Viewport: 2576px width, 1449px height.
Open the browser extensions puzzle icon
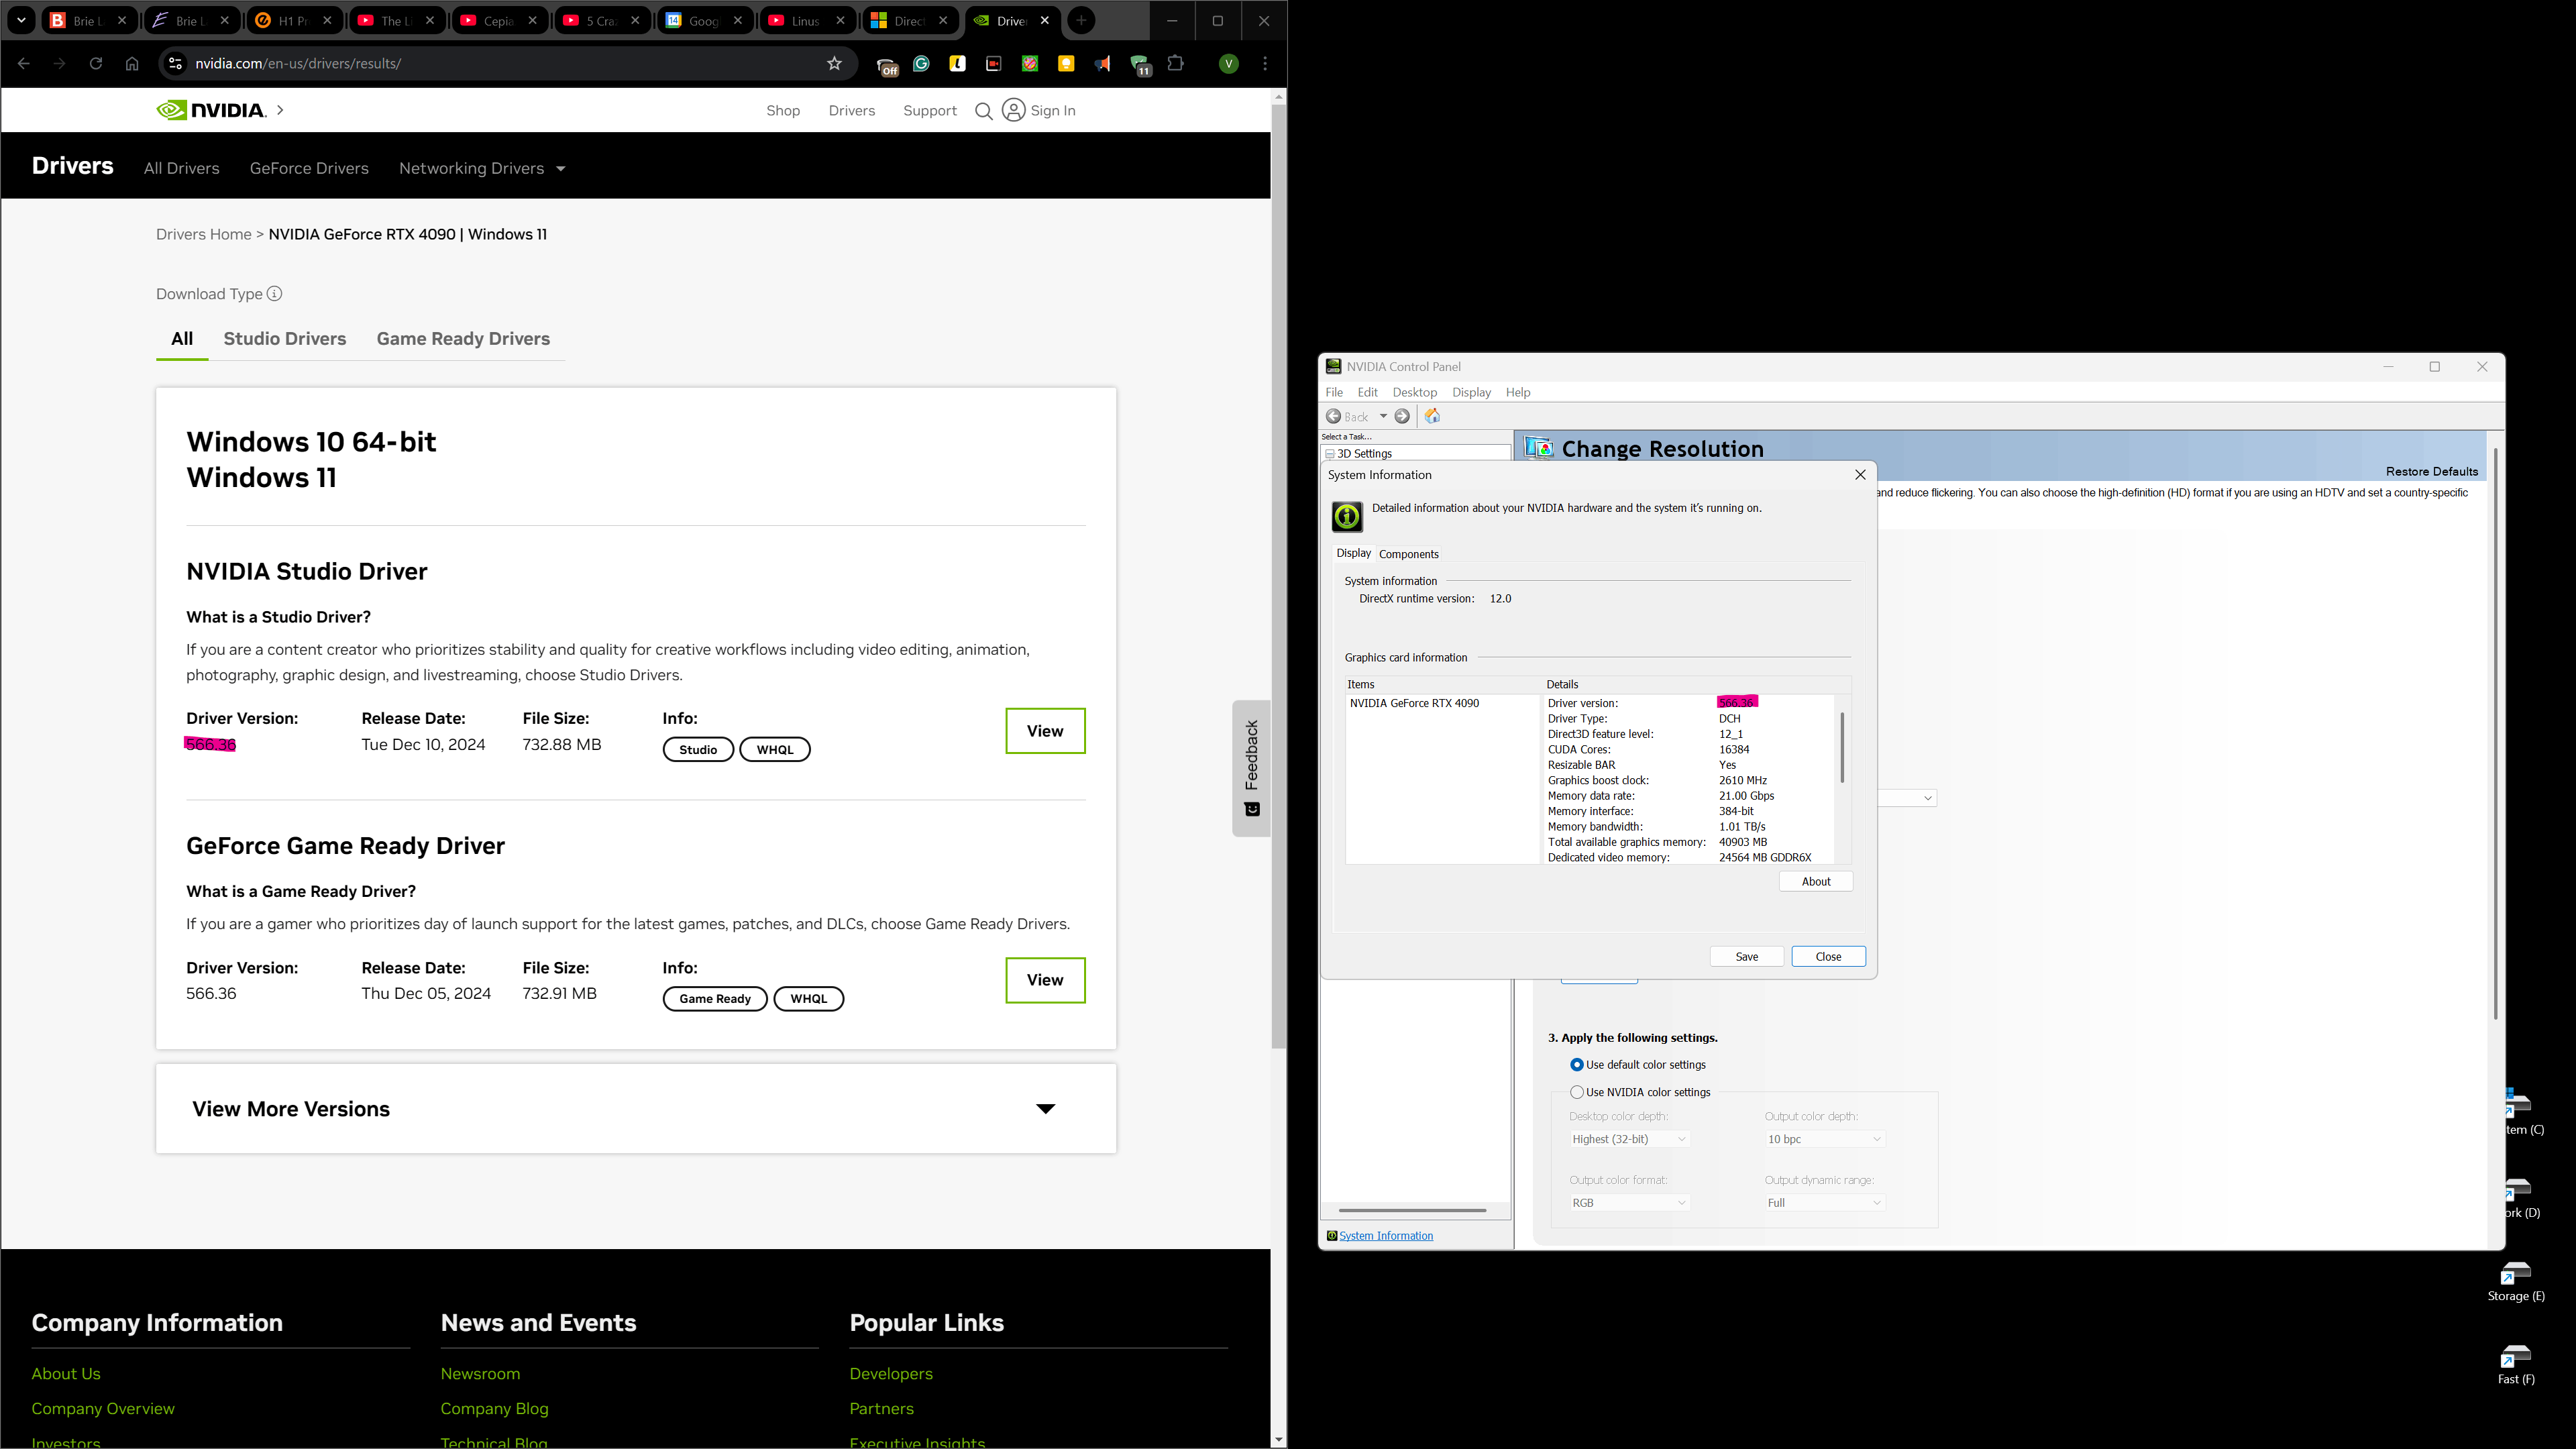(1176, 64)
